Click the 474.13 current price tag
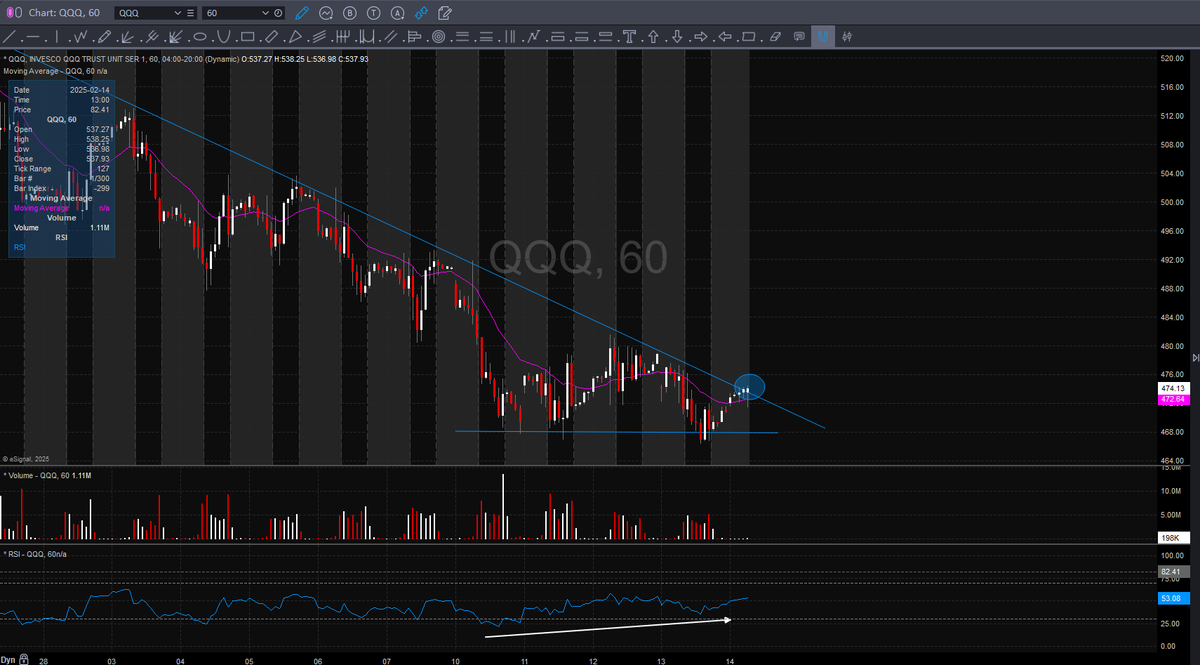The image size is (1200, 665). pyautogui.click(x=1172, y=388)
